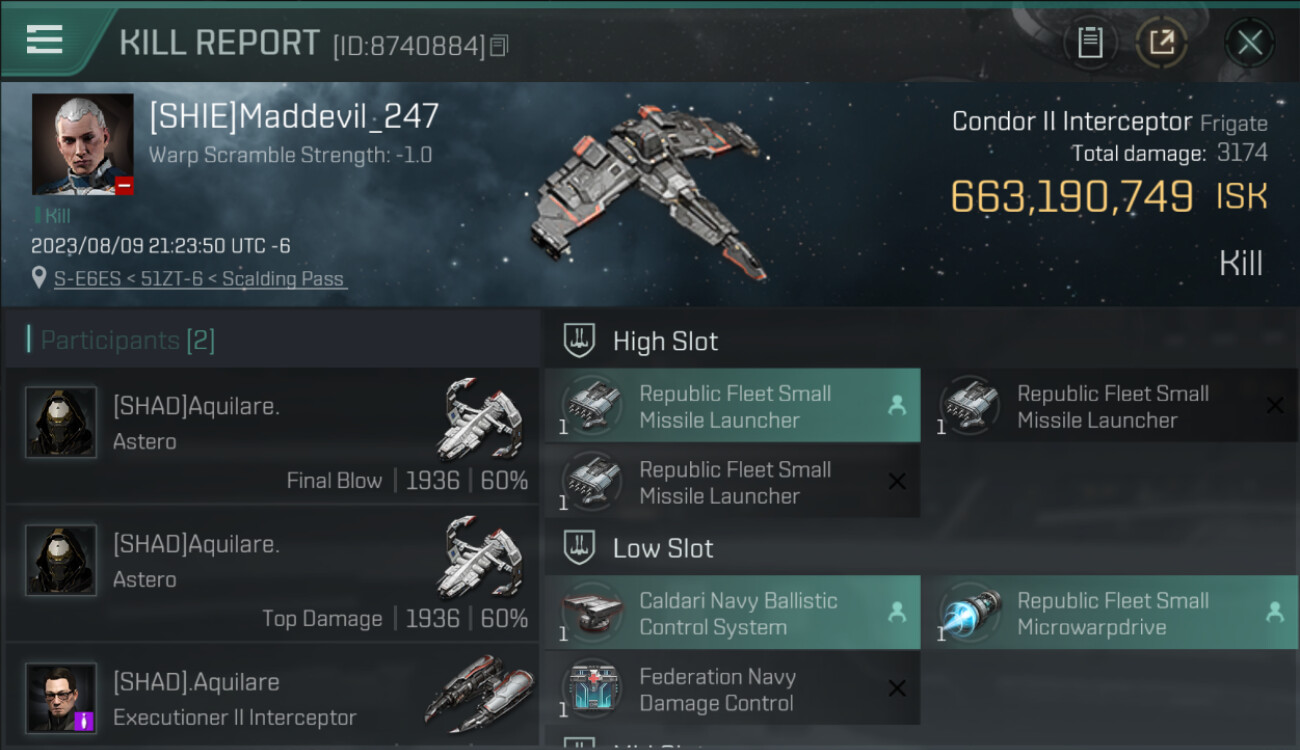
Task: Click the [SHAD].Aquilare pilot name
Action: coord(196,682)
